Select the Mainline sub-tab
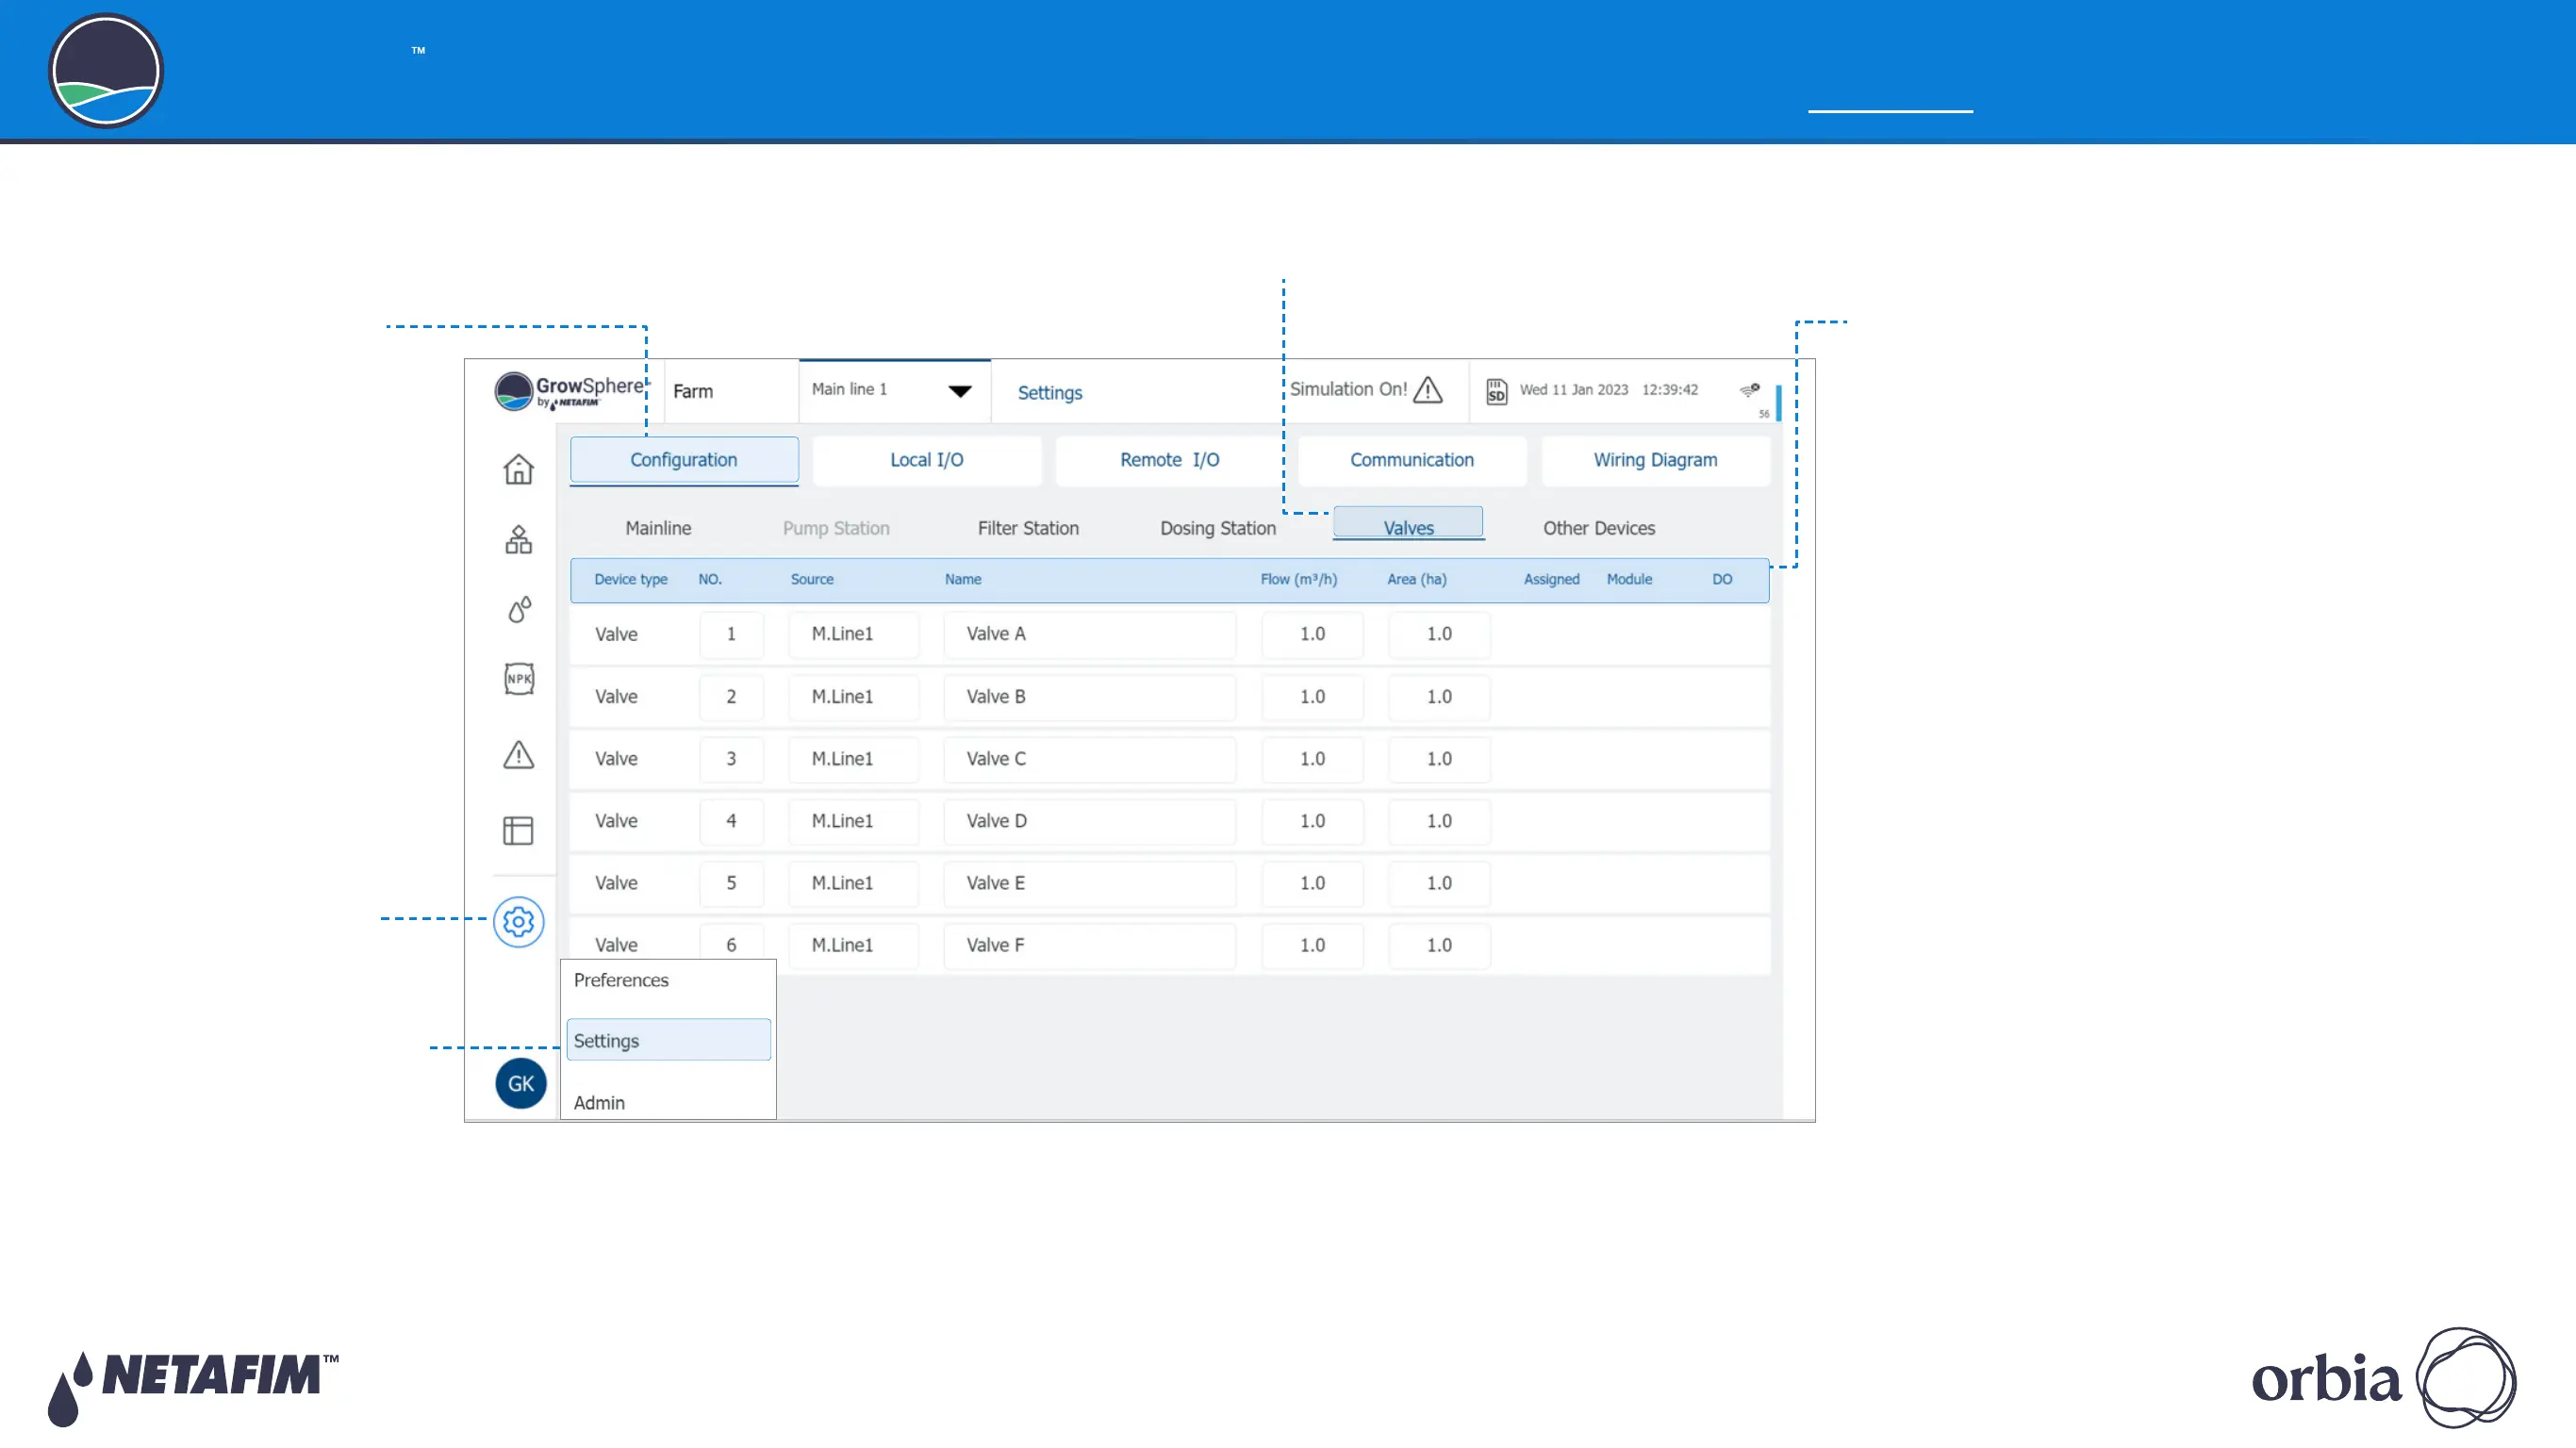The width and height of the screenshot is (2576, 1448). pos(658,528)
